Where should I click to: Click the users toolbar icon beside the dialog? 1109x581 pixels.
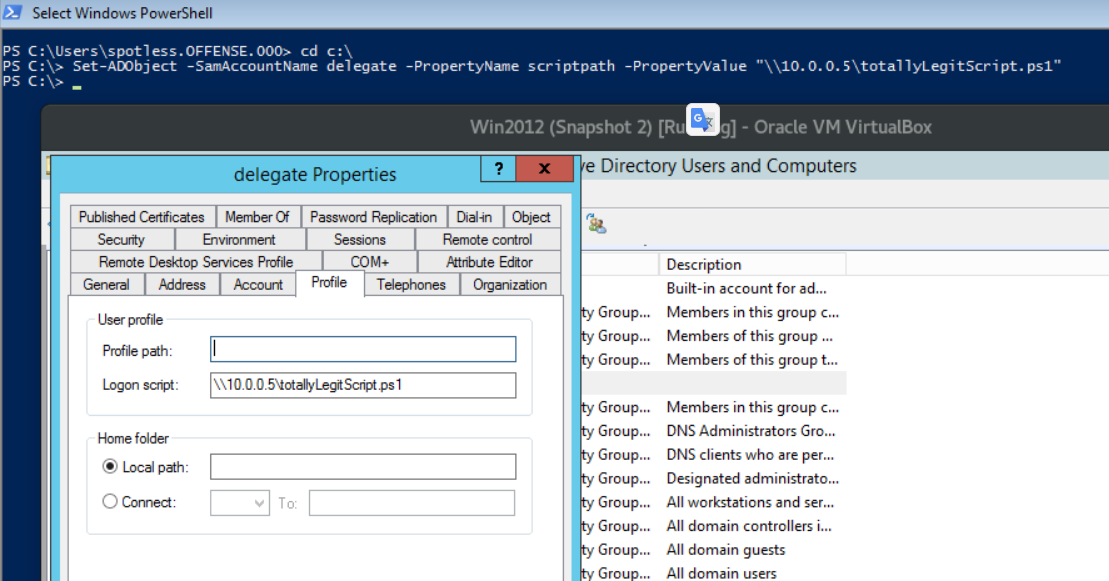click(597, 224)
